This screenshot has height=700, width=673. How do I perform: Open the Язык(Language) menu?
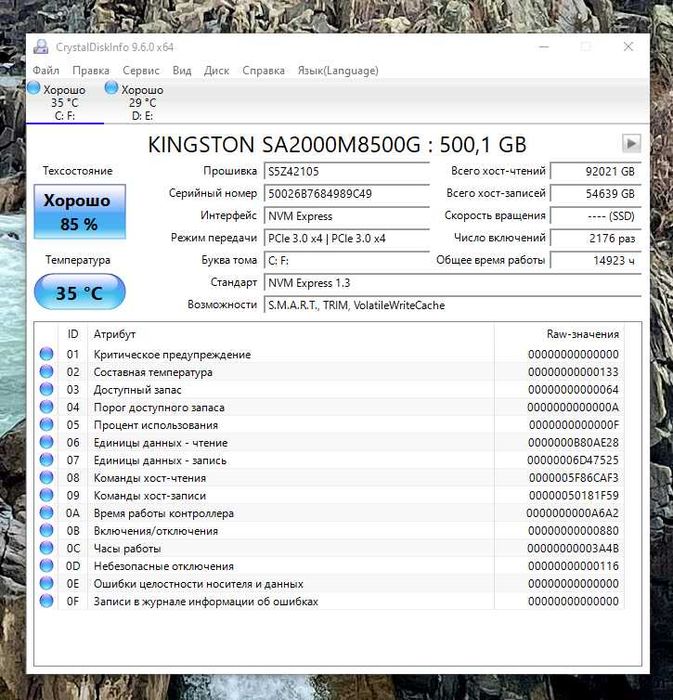(338, 71)
